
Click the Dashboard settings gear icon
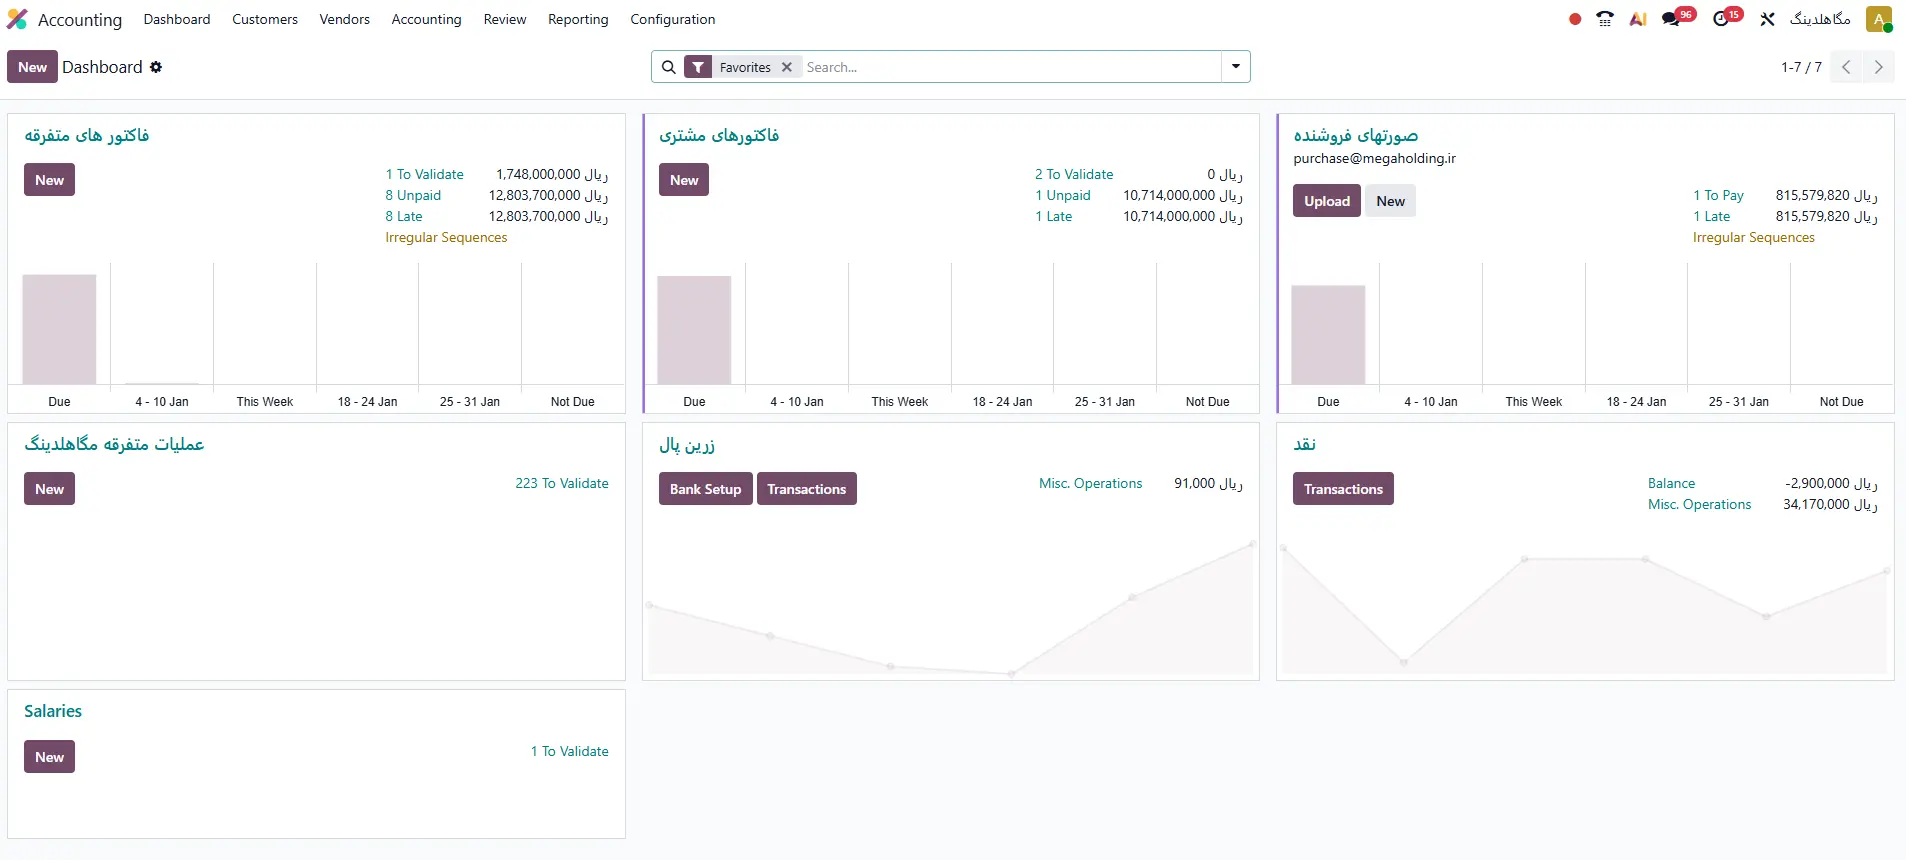click(x=156, y=67)
